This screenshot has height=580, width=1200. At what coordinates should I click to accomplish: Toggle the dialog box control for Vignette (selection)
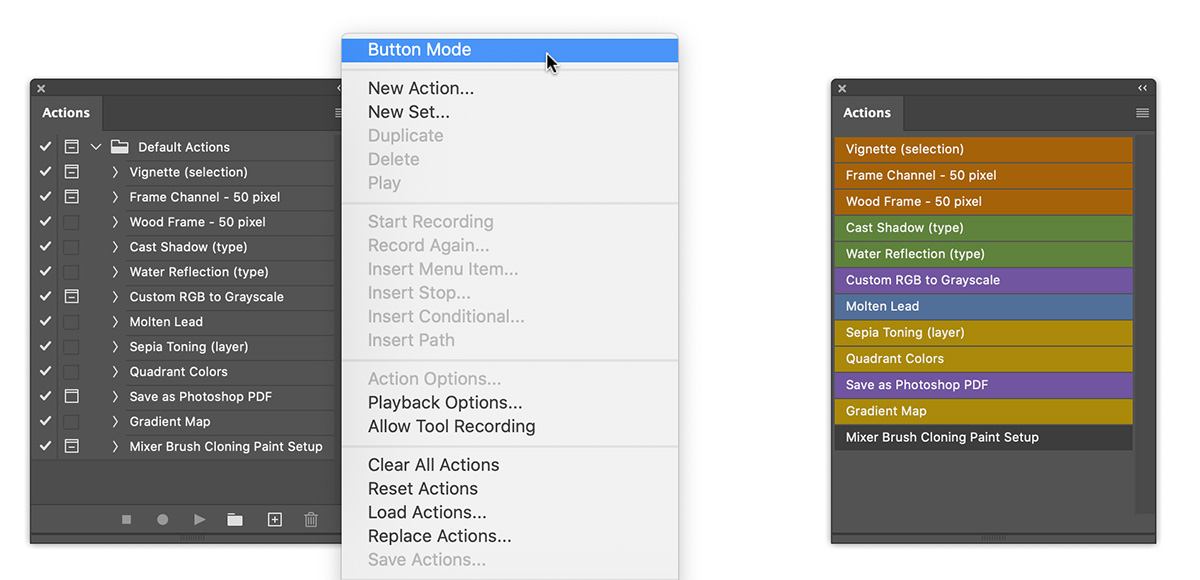(x=70, y=171)
